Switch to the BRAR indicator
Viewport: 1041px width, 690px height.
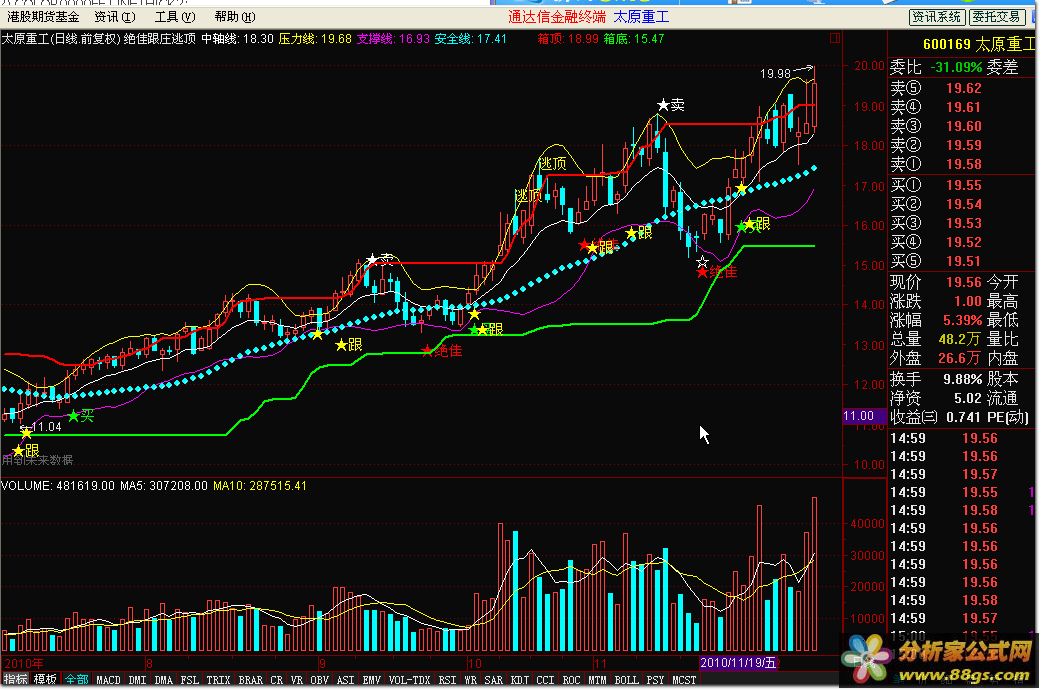tap(250, 680)
